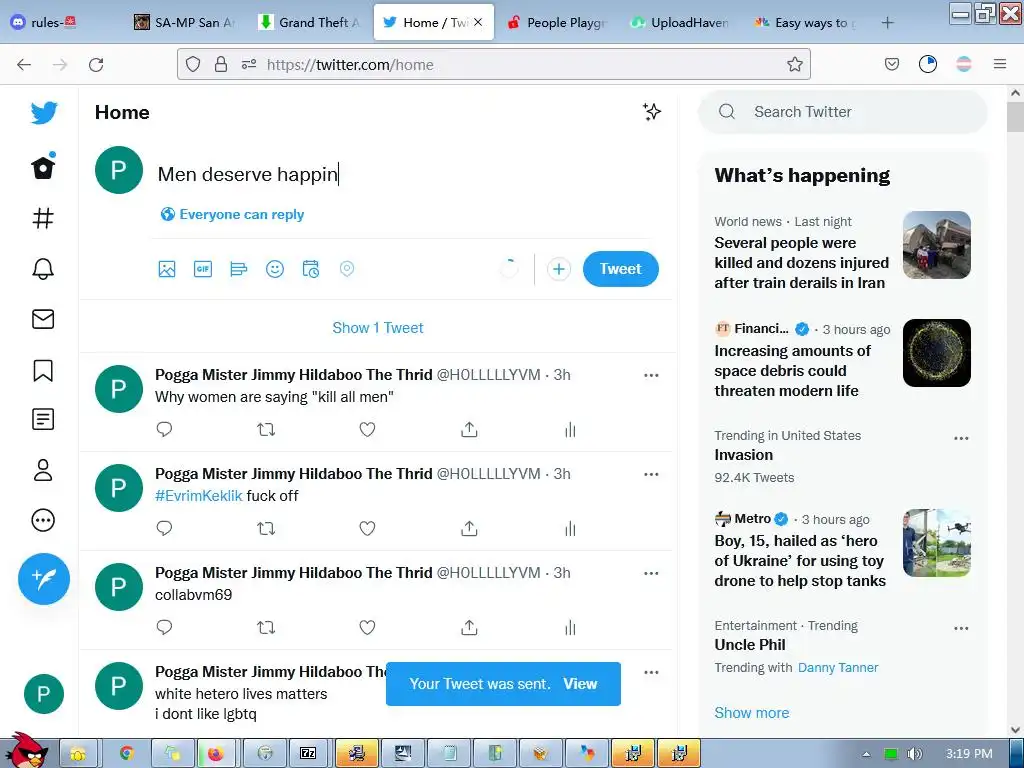Screen dimensions: 1024x768
Task: Add a GIF to the tweet
Action: [x=203, y=268]
